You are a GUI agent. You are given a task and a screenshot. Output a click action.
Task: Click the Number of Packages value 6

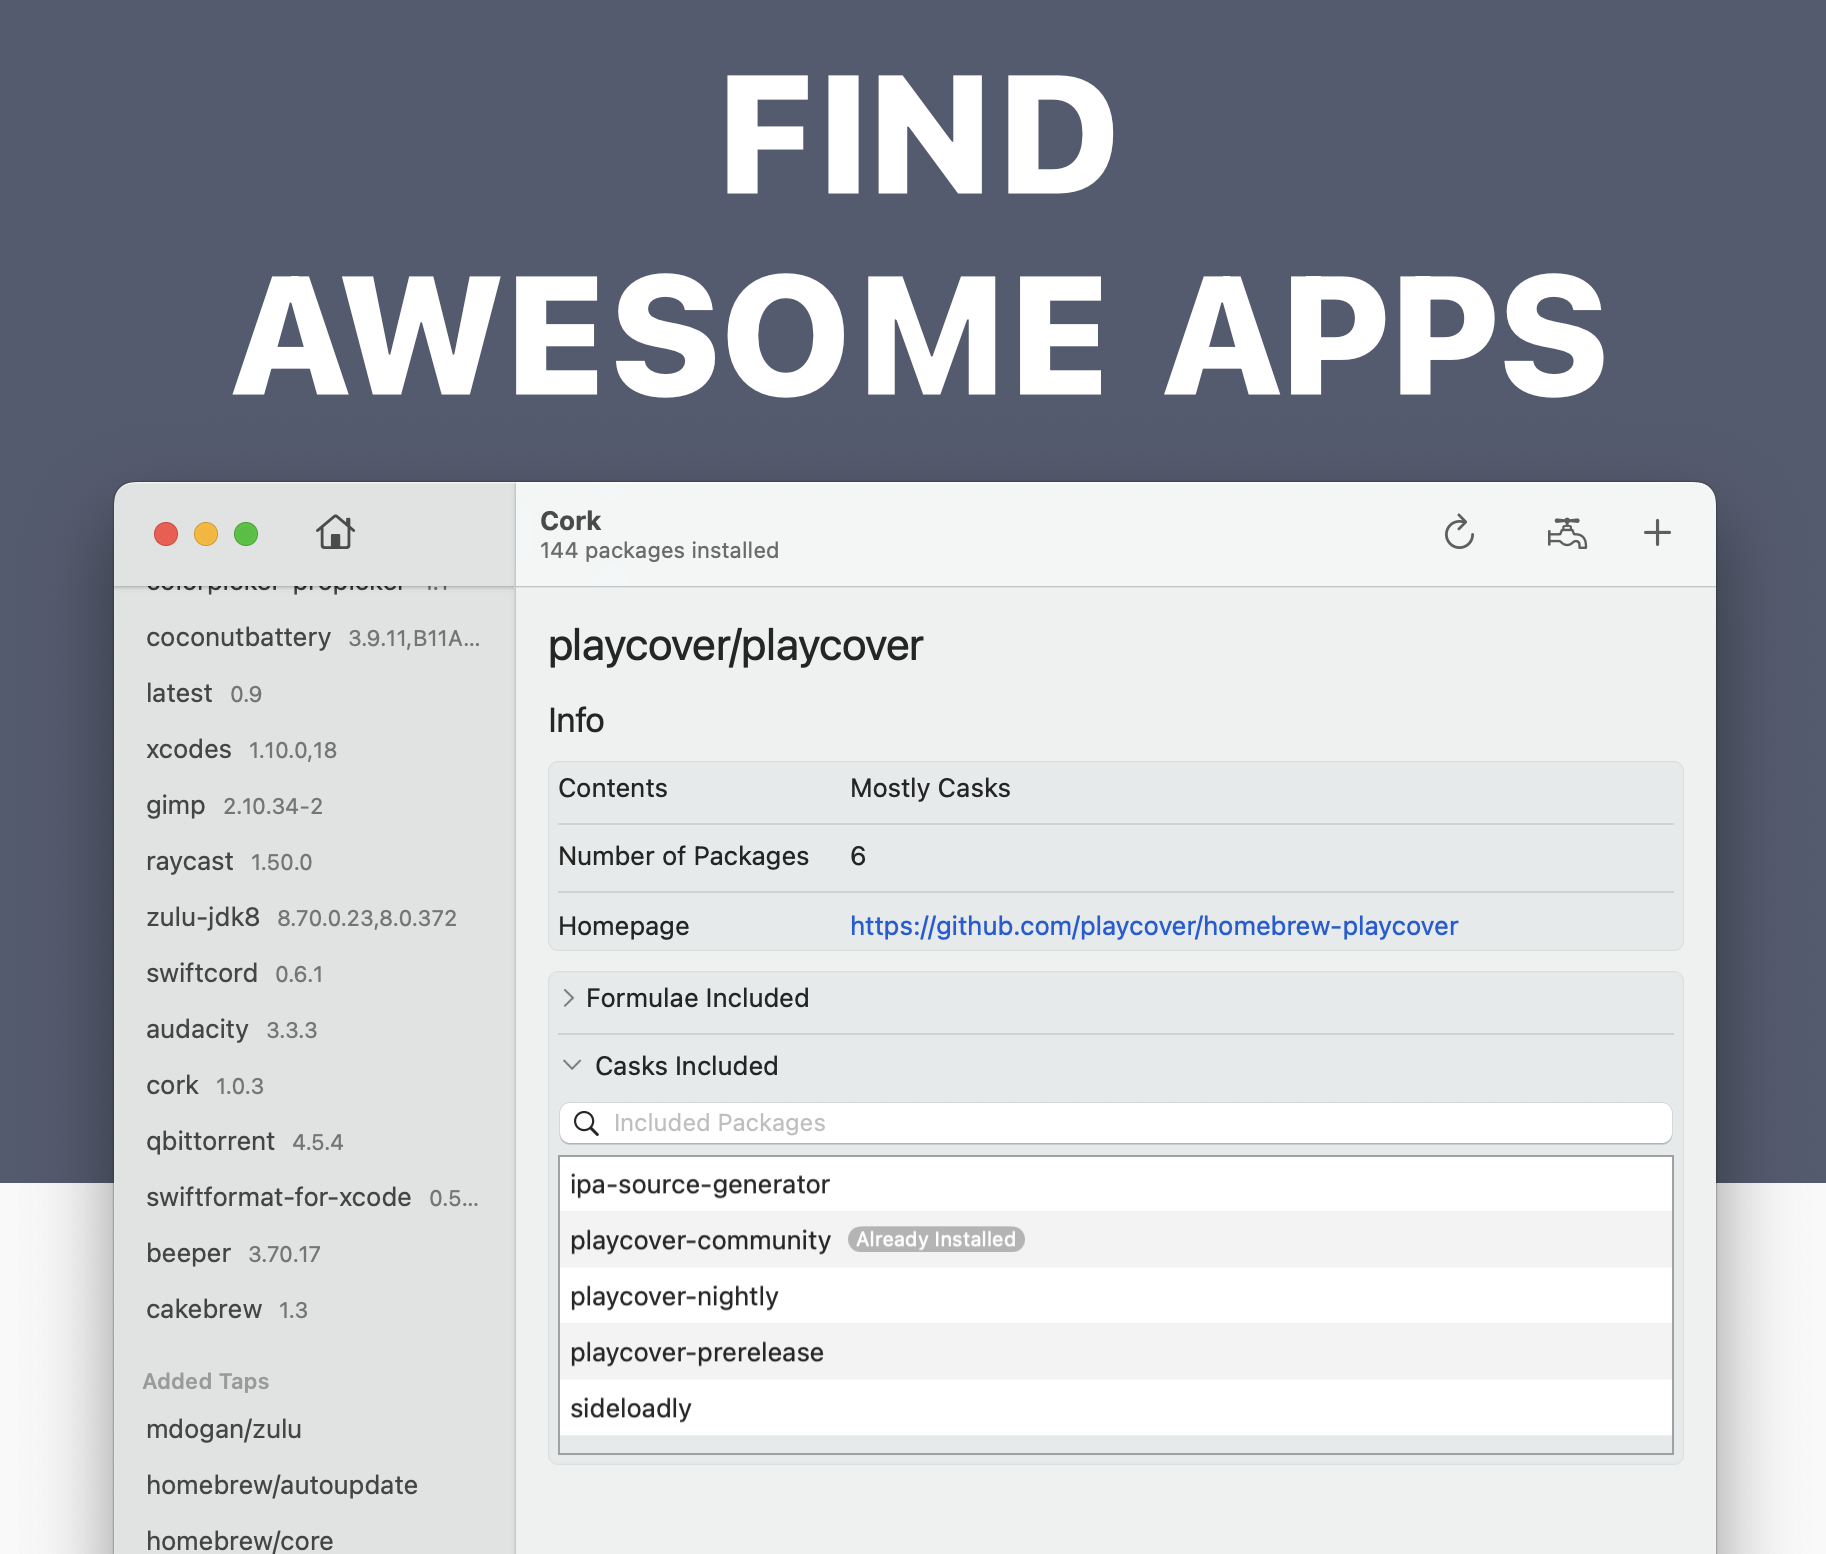858,856
